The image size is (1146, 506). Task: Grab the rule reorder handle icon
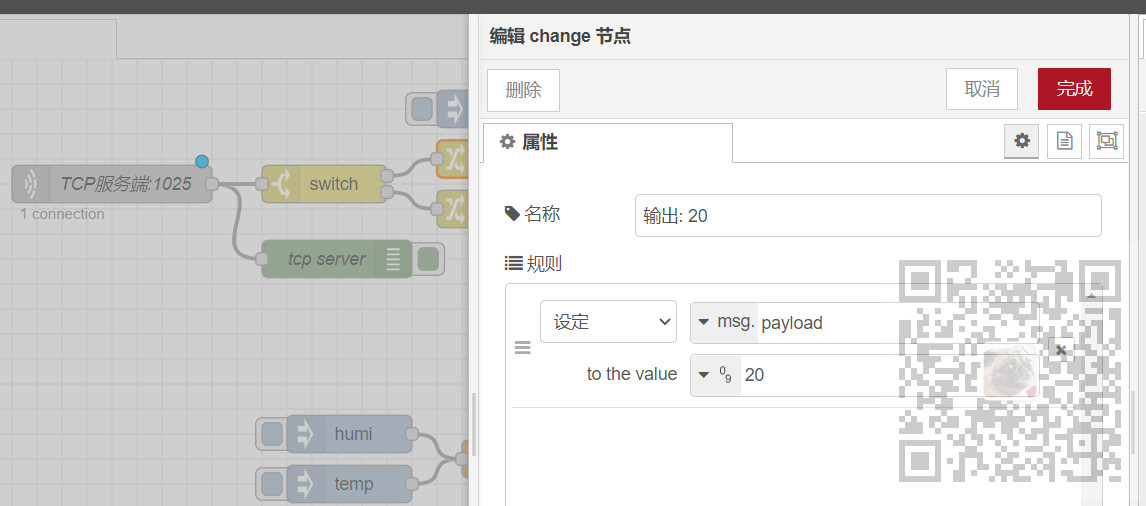pyautogui.click(x=522, y=349)
